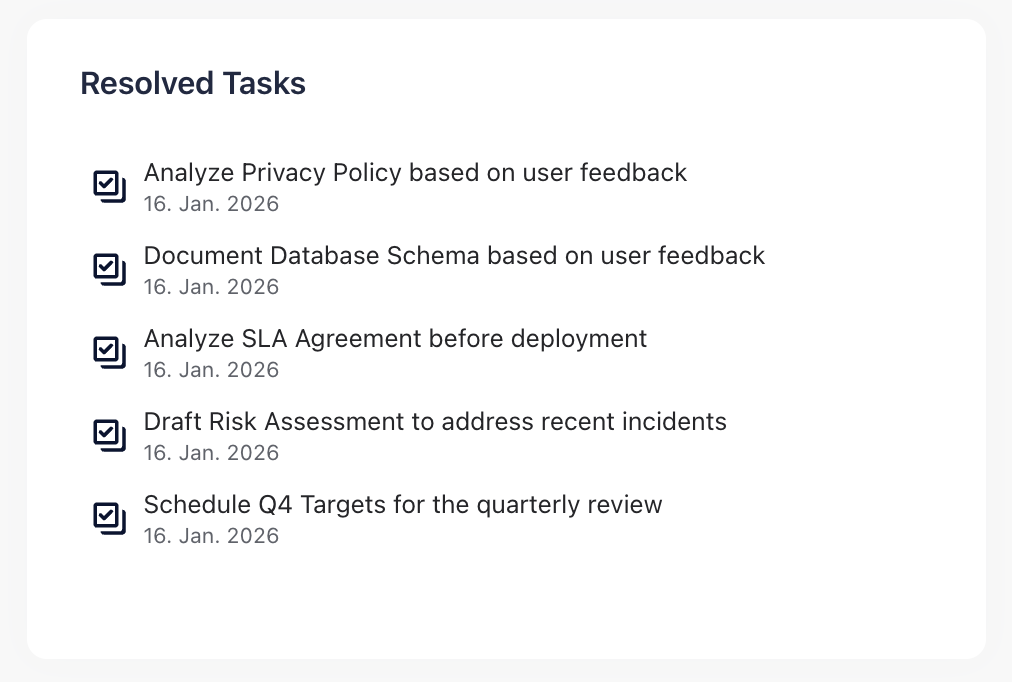
Task: Click the date under Document Database Schema
Action: 211,286
